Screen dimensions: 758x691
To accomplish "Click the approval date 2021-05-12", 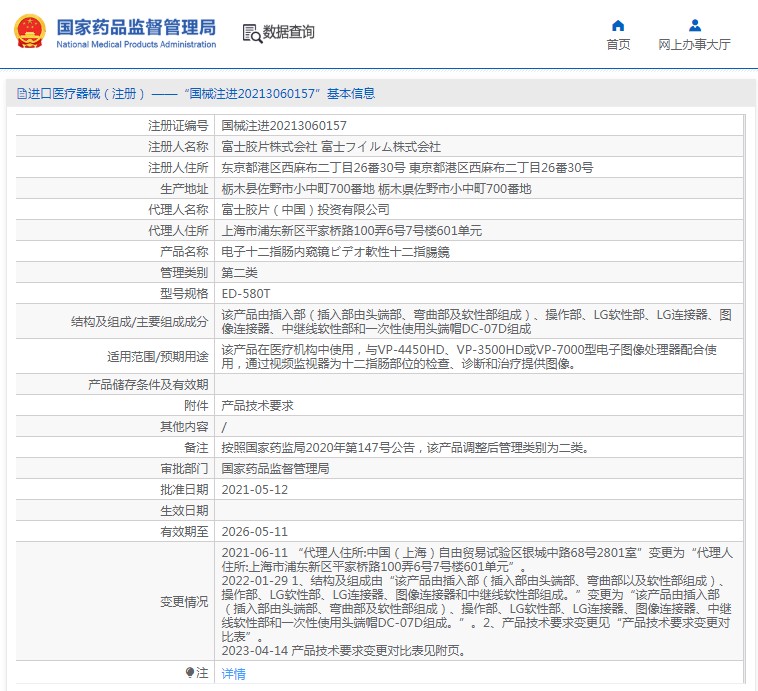I will (254, 490).
